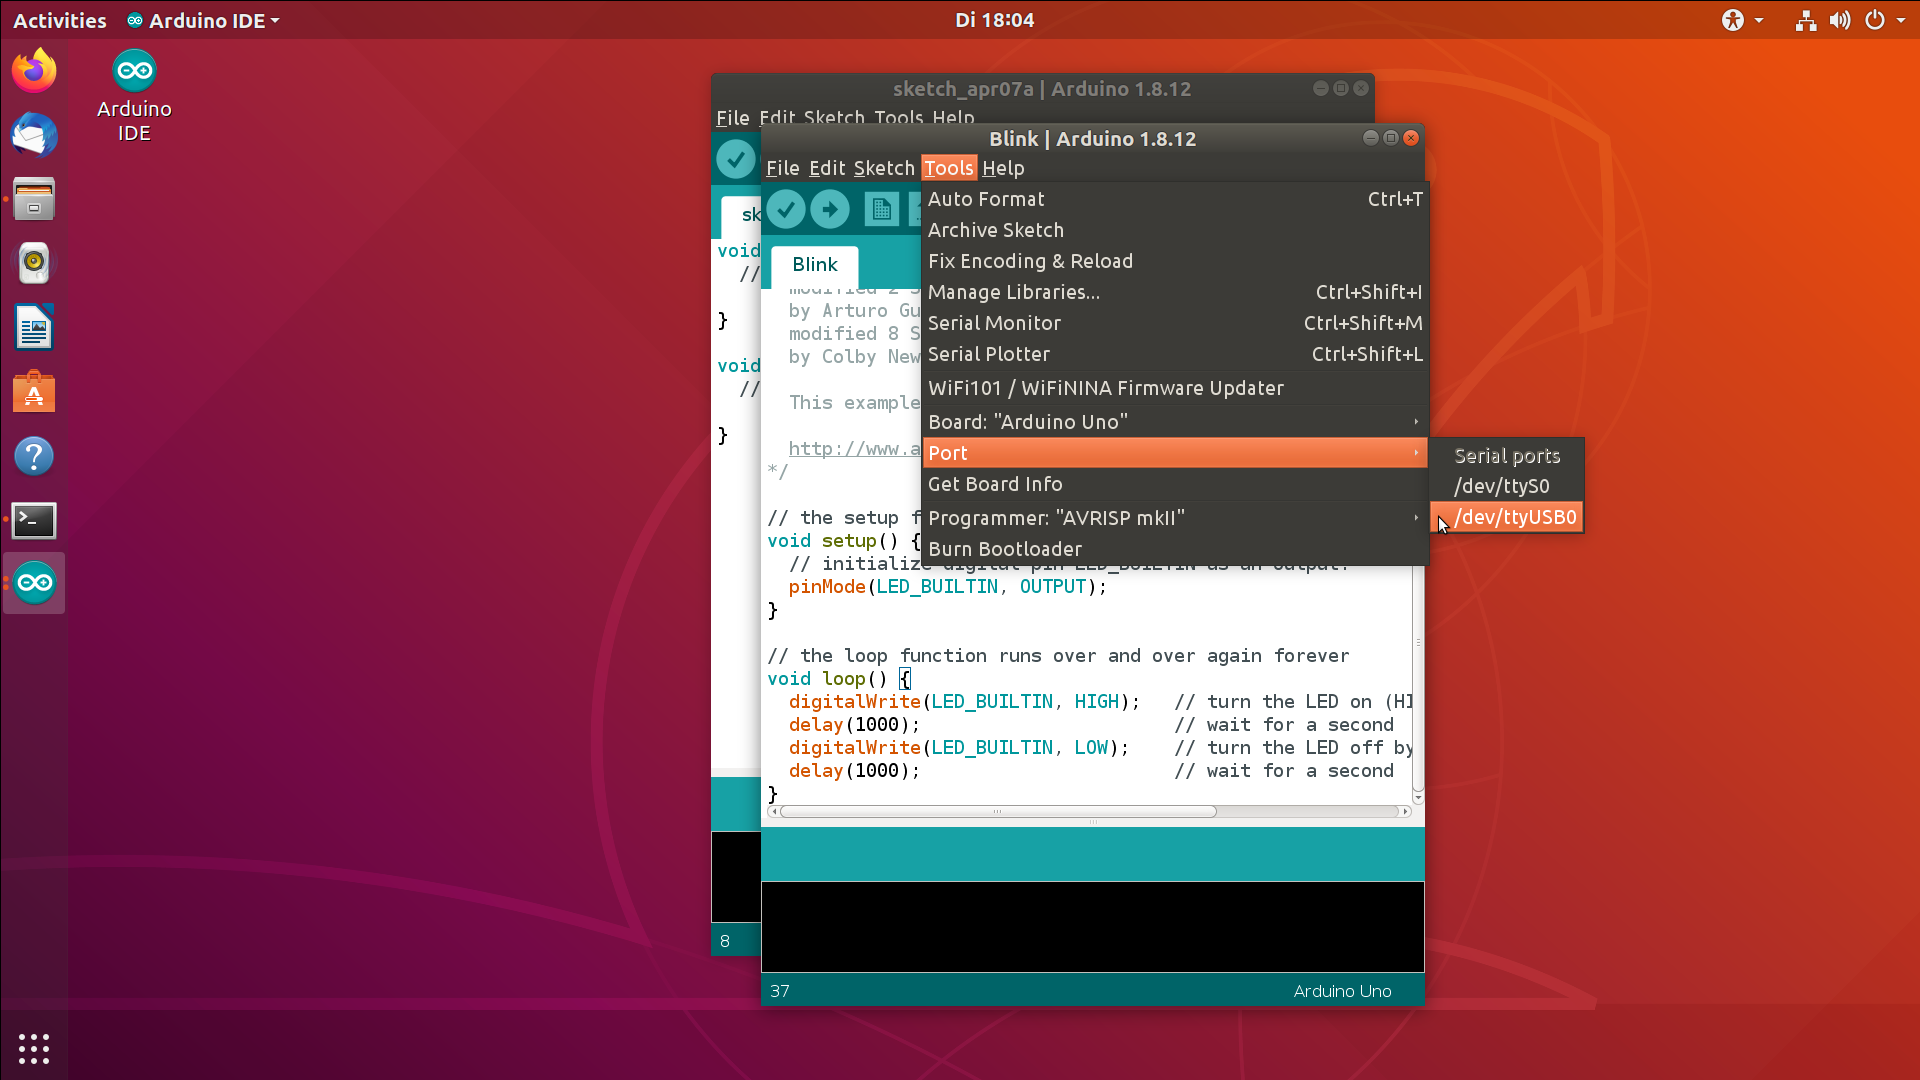Open Rhythmbox from the dock
The width and height of the screenshot is (1920, 1080).
[34, 263]
